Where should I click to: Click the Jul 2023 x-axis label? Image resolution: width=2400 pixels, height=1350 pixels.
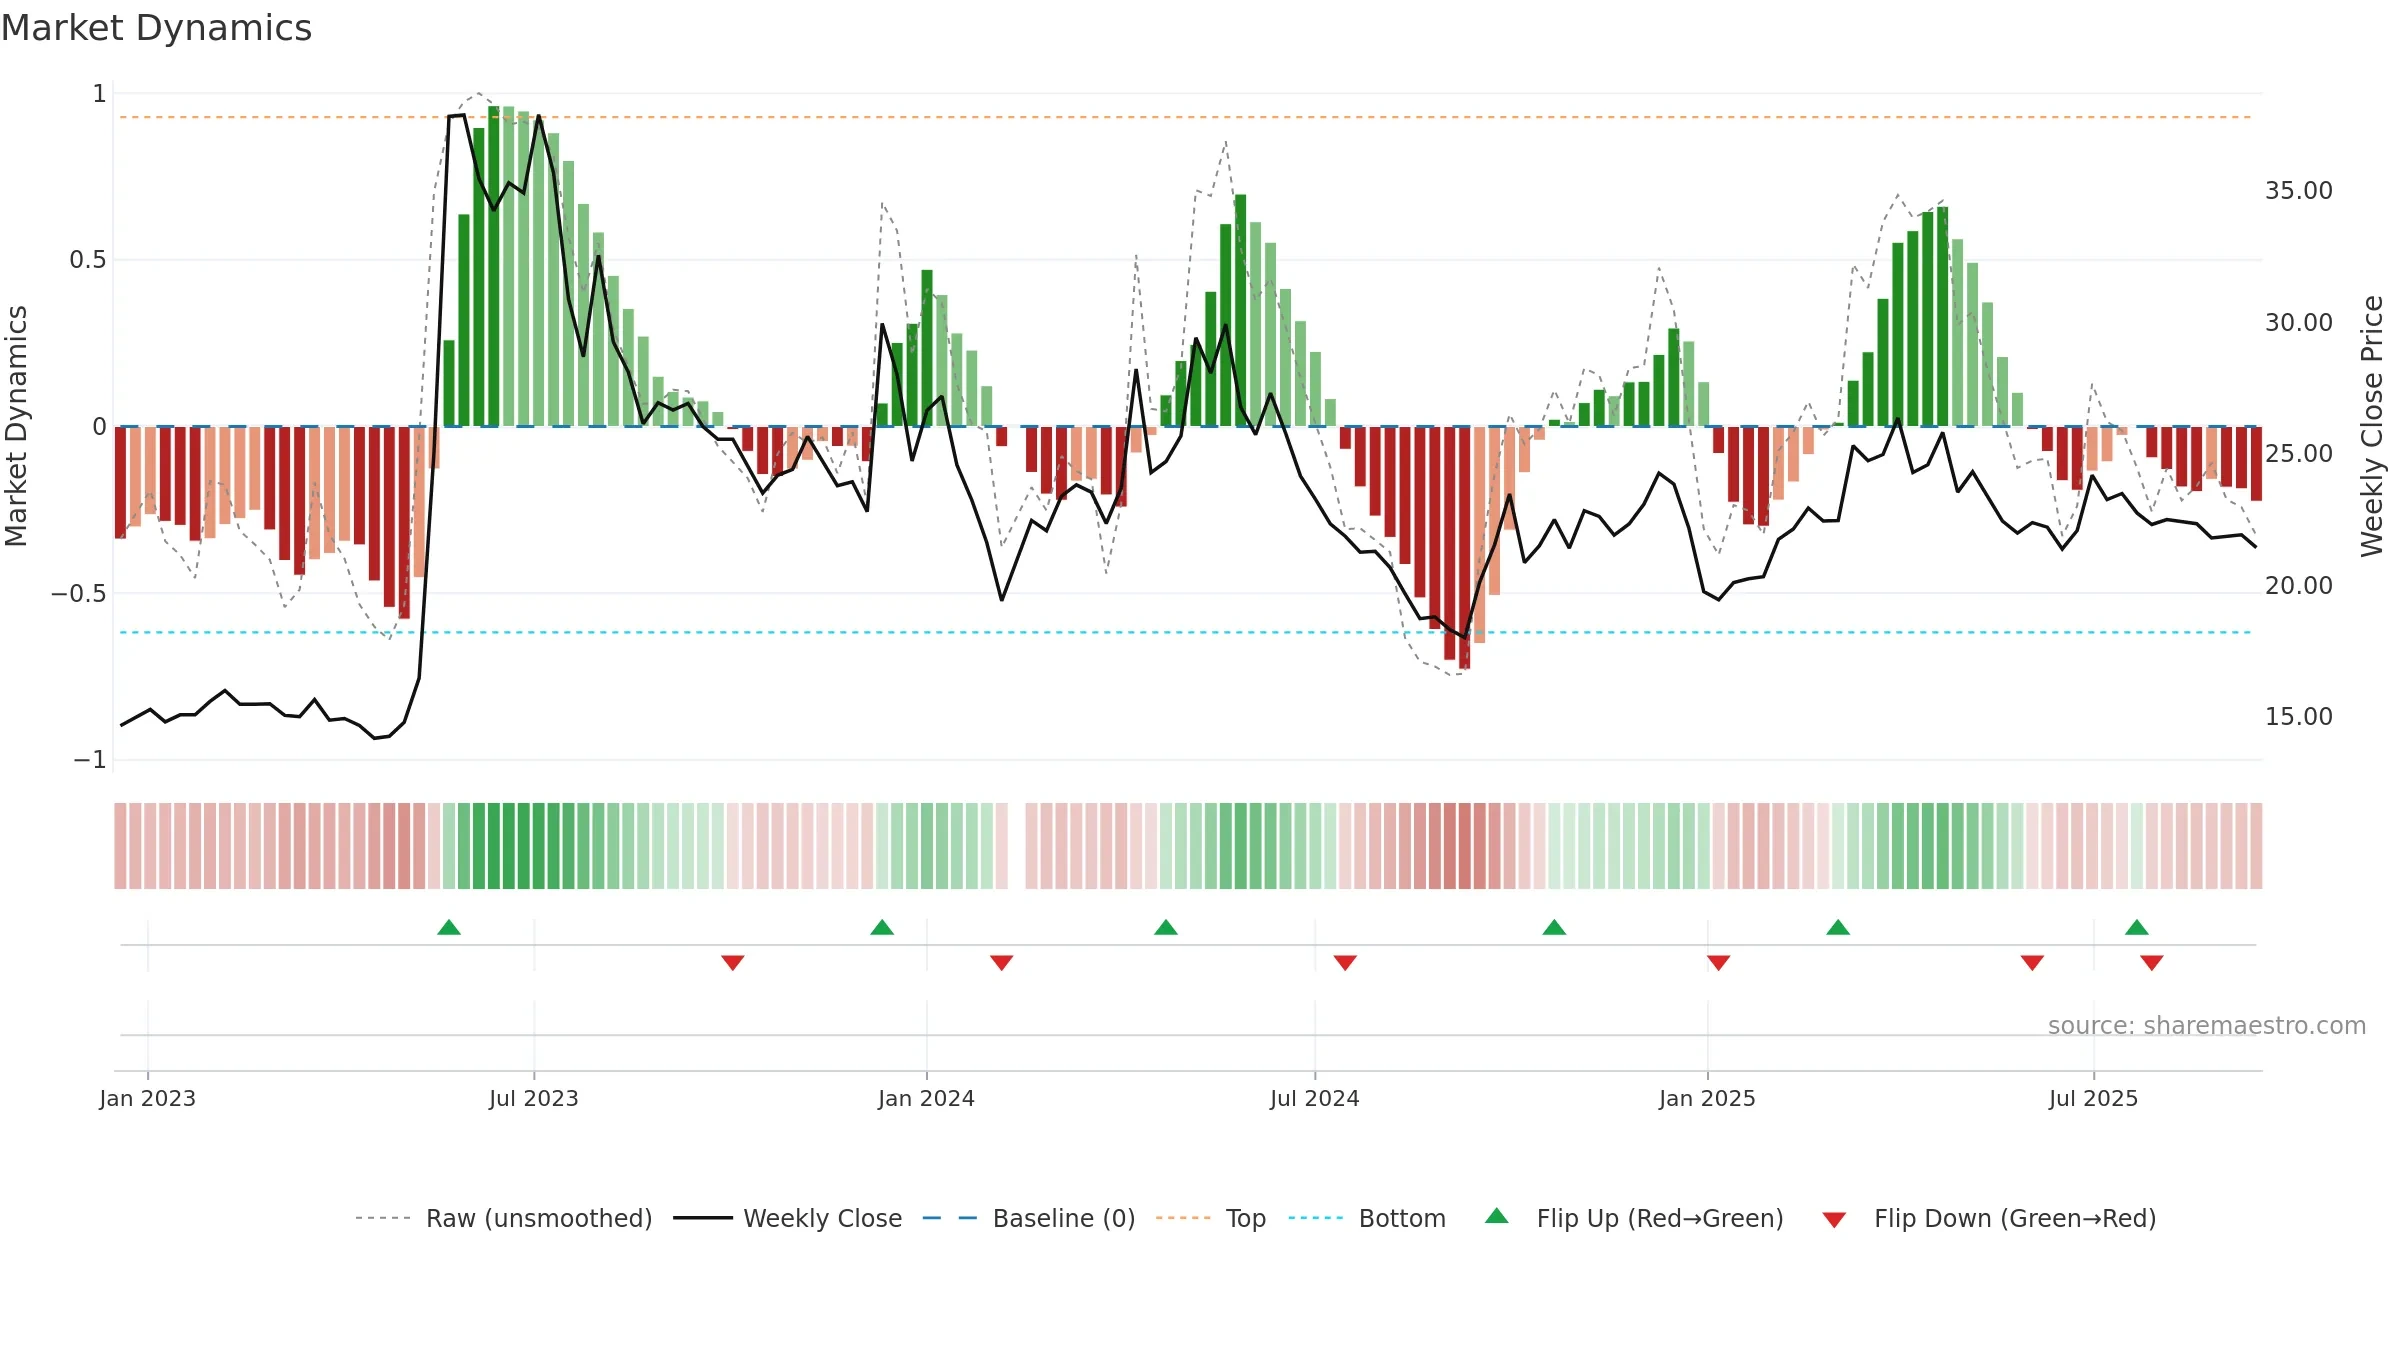point(534,1098)
